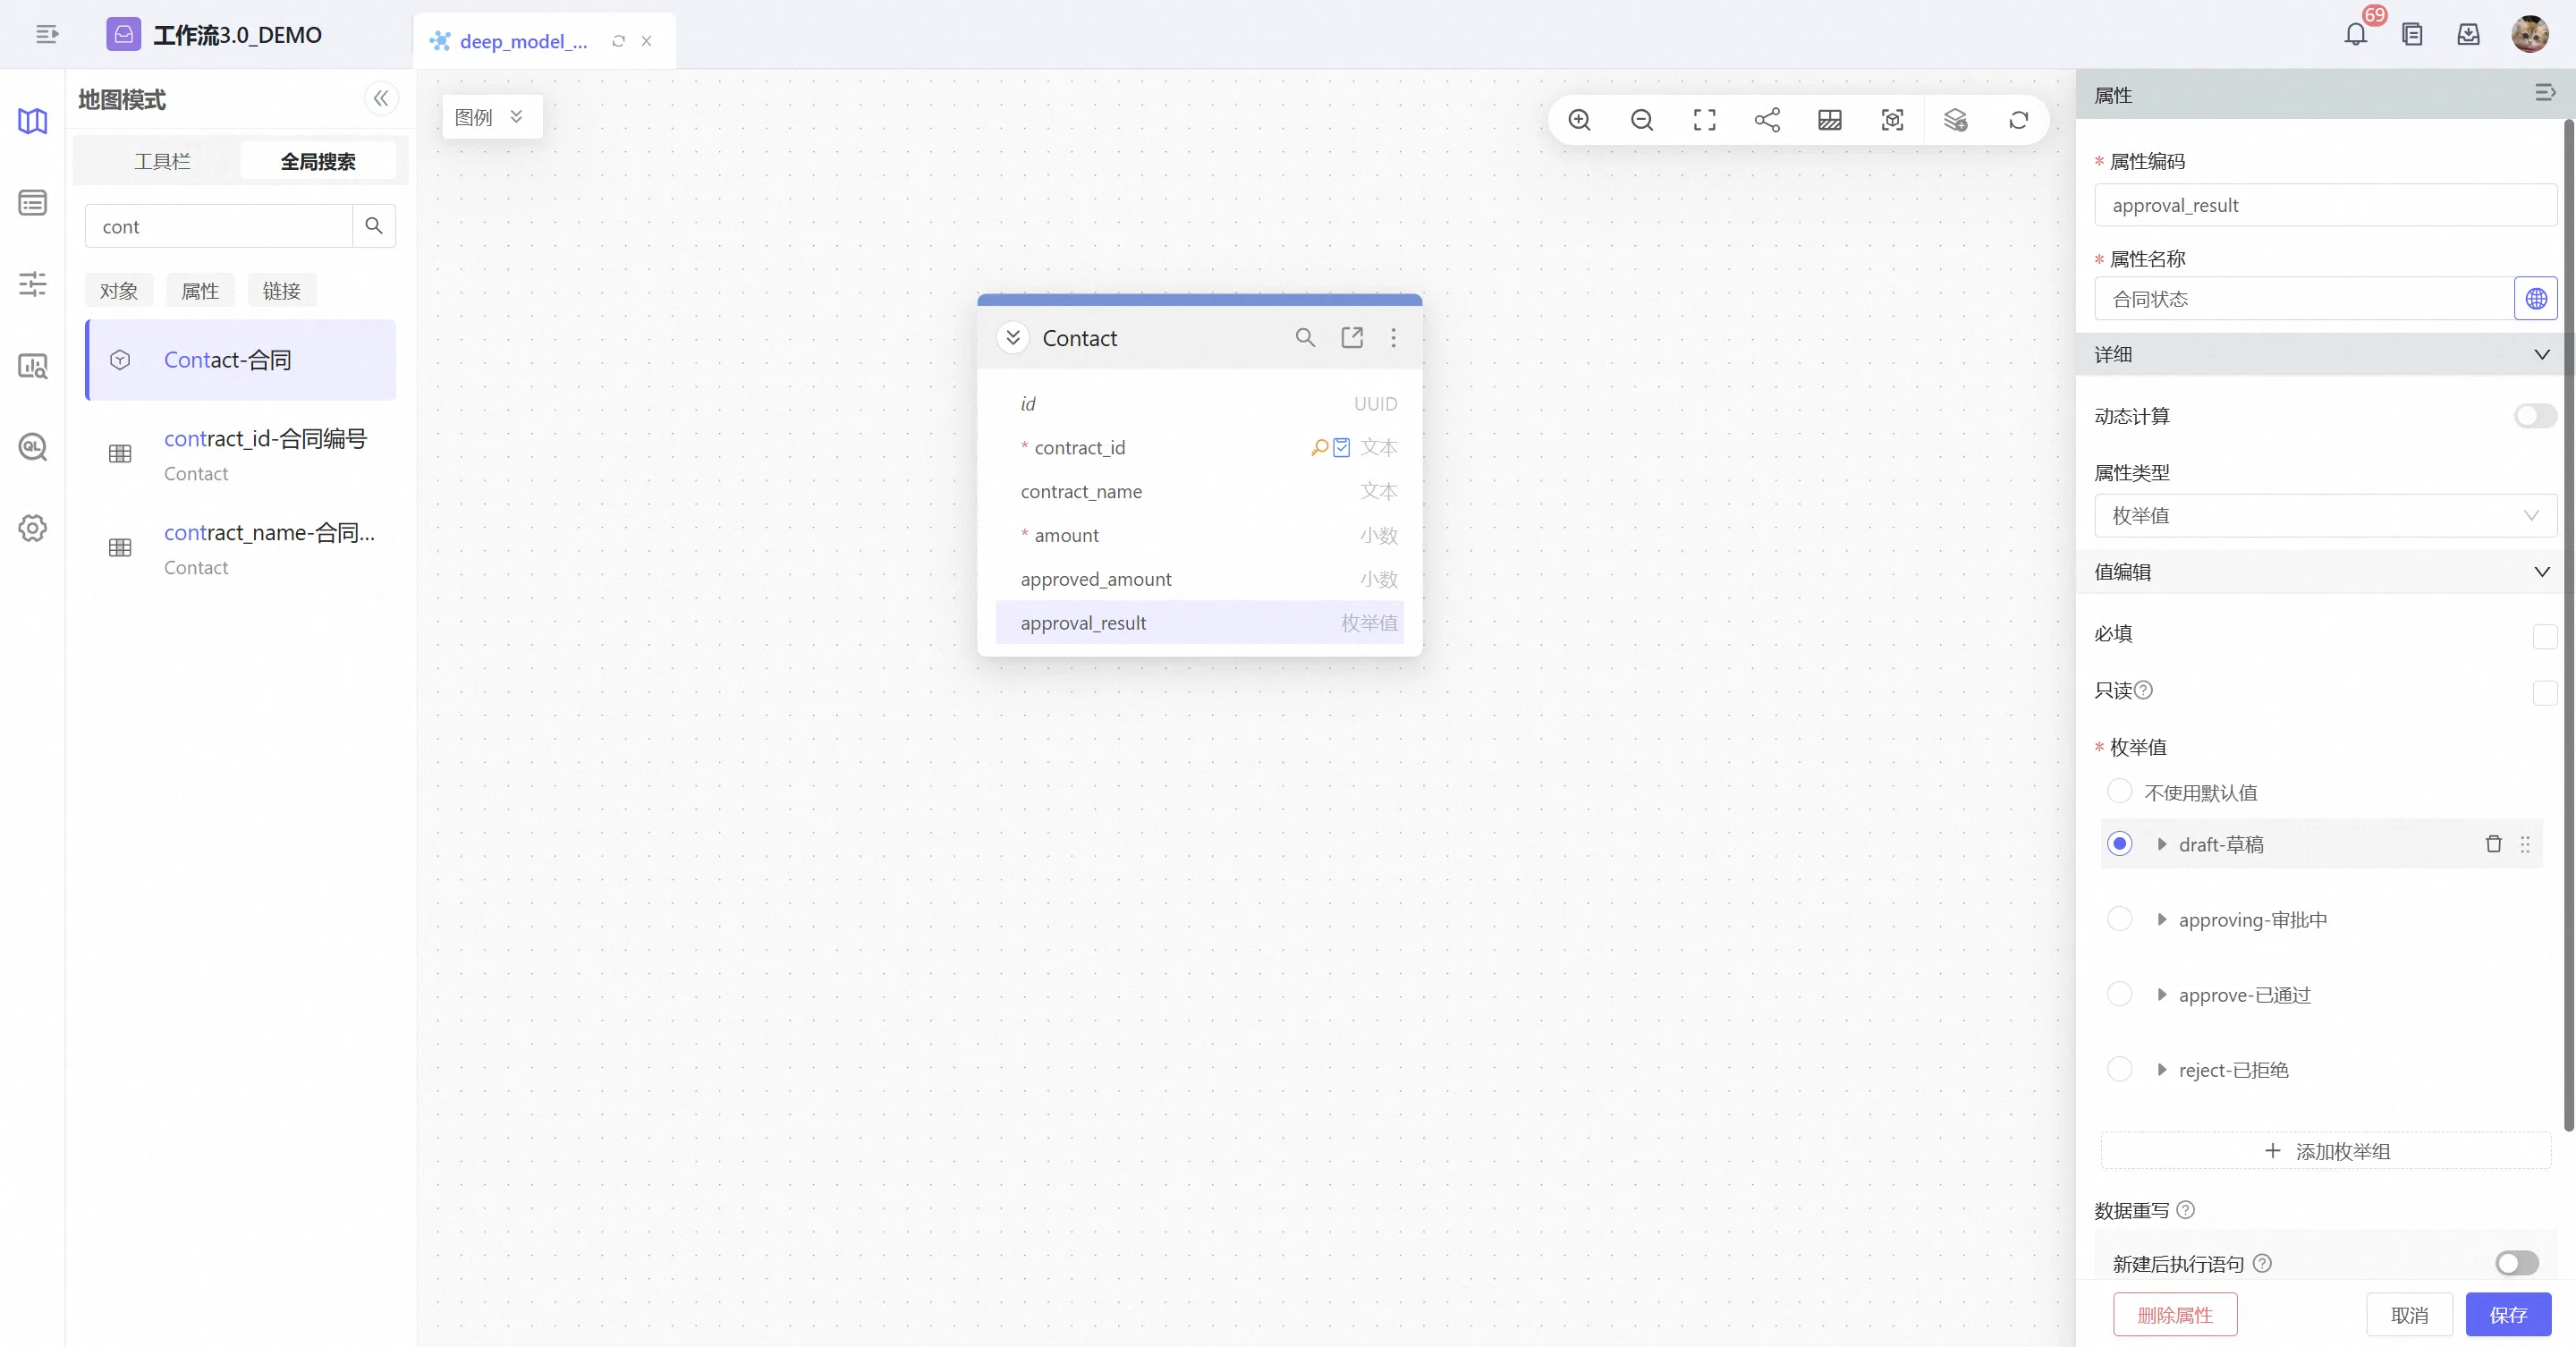The width and height of the screenshot is (2576, 1347).
Task: Click the 取消 button
Action: tap(2409, 1315)
